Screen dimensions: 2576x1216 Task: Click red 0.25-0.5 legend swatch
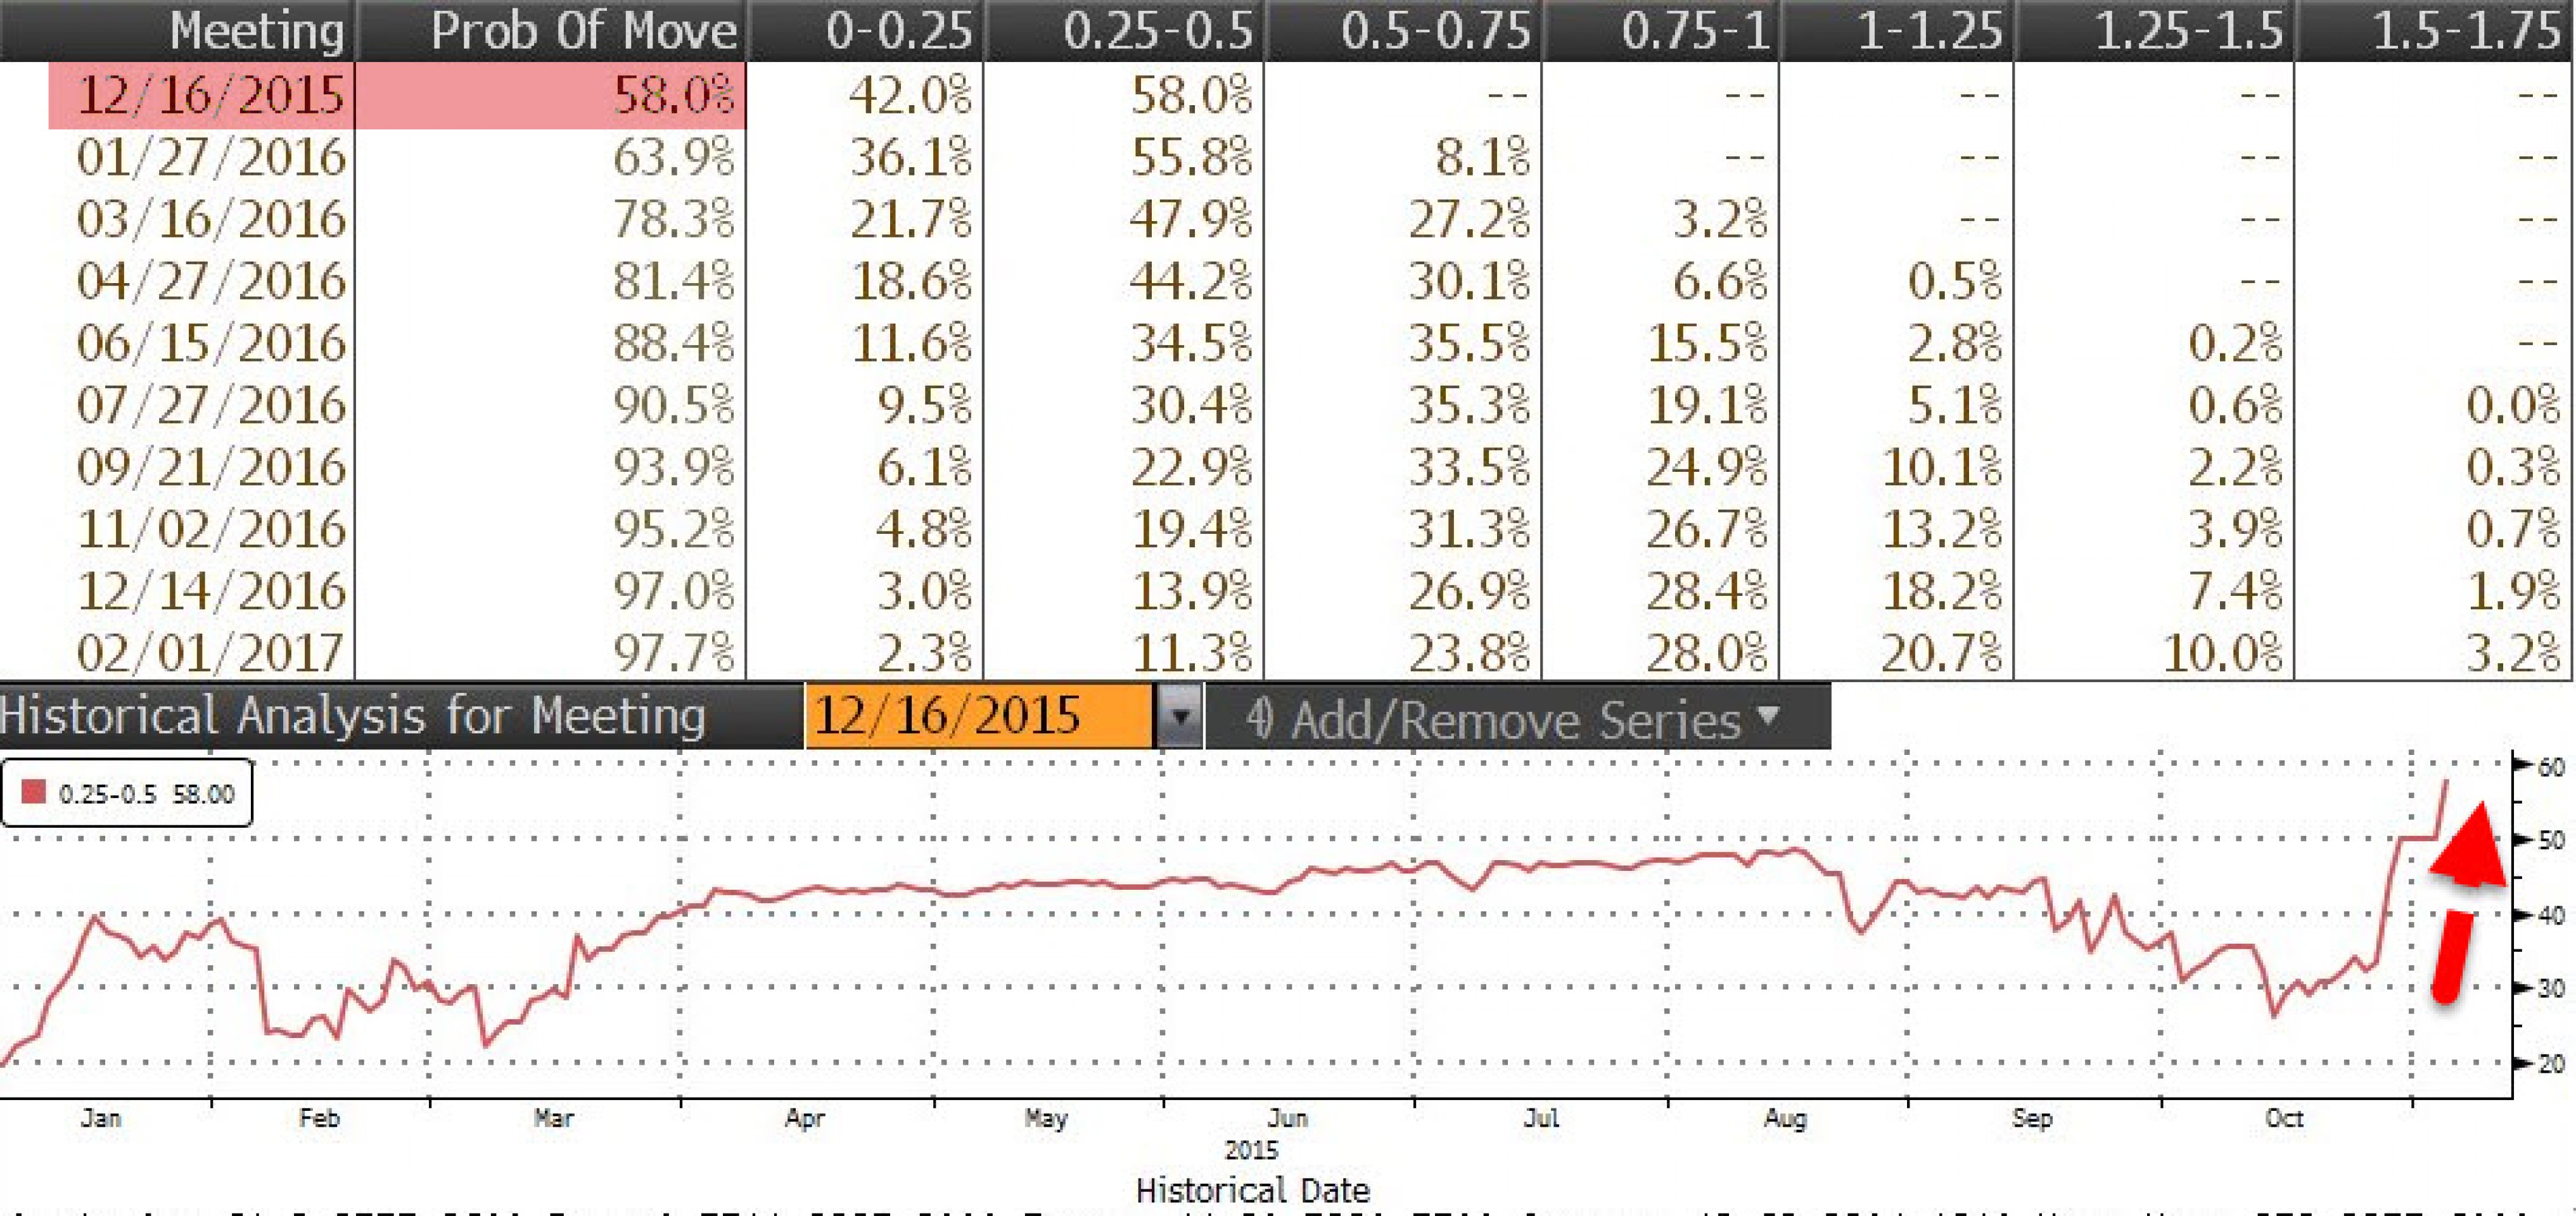(x=34, y=793)
